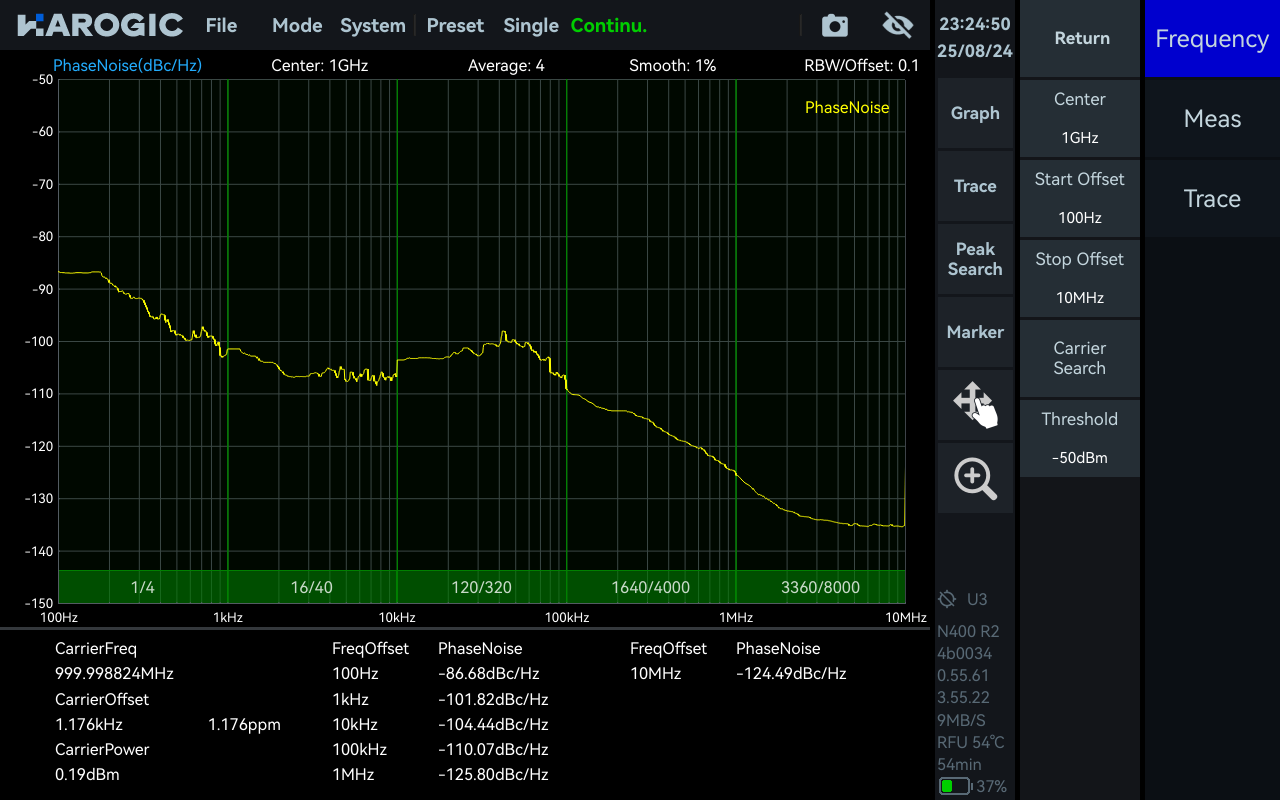The height and width of the screenshot is (800, 1280).
Task: Toggle the crossed-out eye visibility icon
Action: click(x=898, y=26)
